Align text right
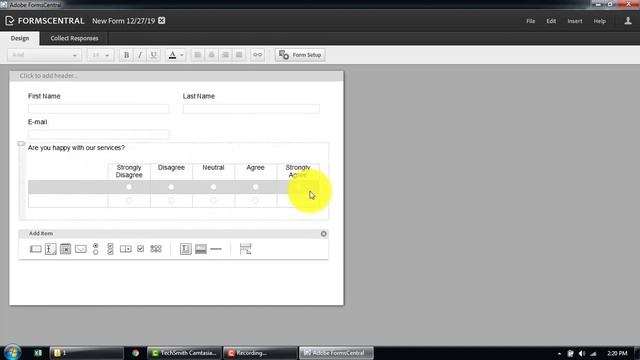This screenshot has height=360, width=640. point(225,55)
